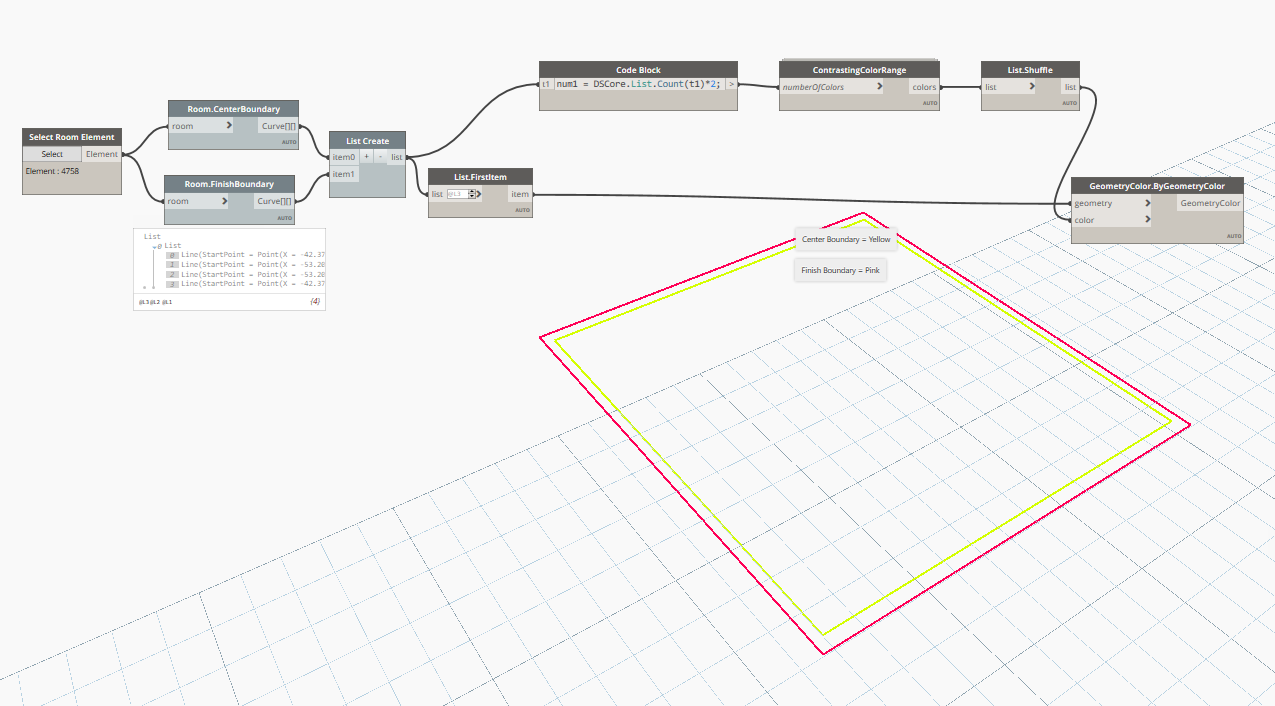1275x706 pixels.
Task: Click the colors output port of ContrastingColorRange
Action: pos(924,87)
